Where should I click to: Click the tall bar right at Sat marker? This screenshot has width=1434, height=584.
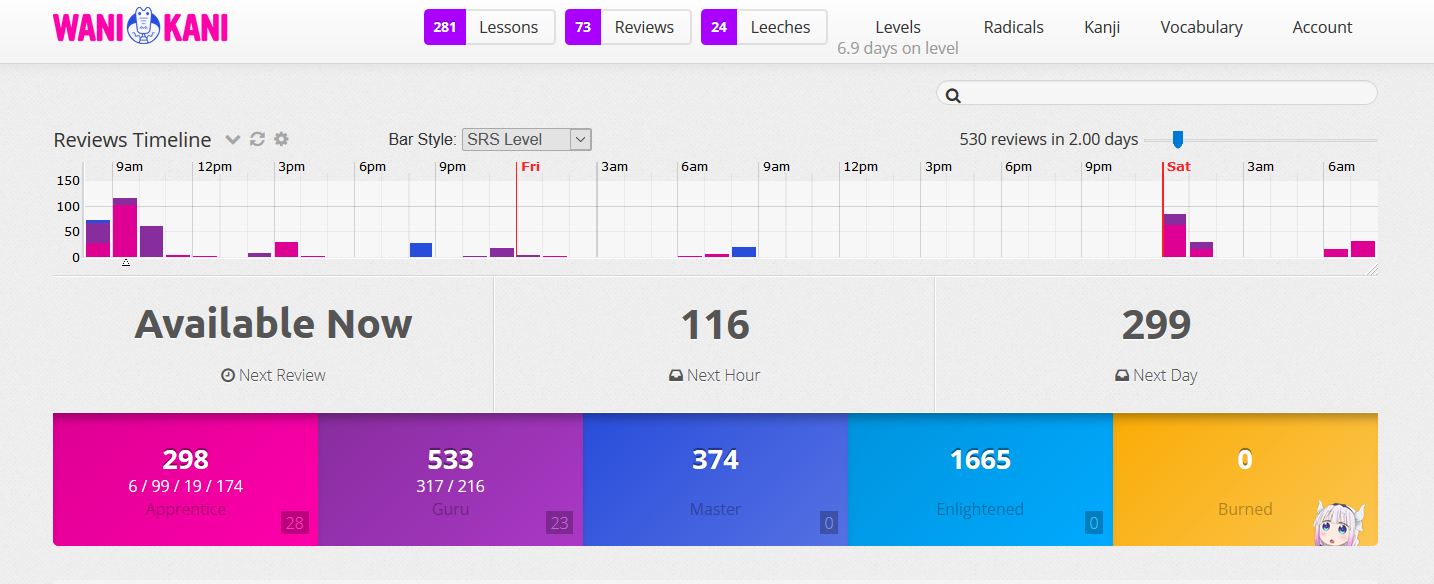click(x=1175, y=236)
